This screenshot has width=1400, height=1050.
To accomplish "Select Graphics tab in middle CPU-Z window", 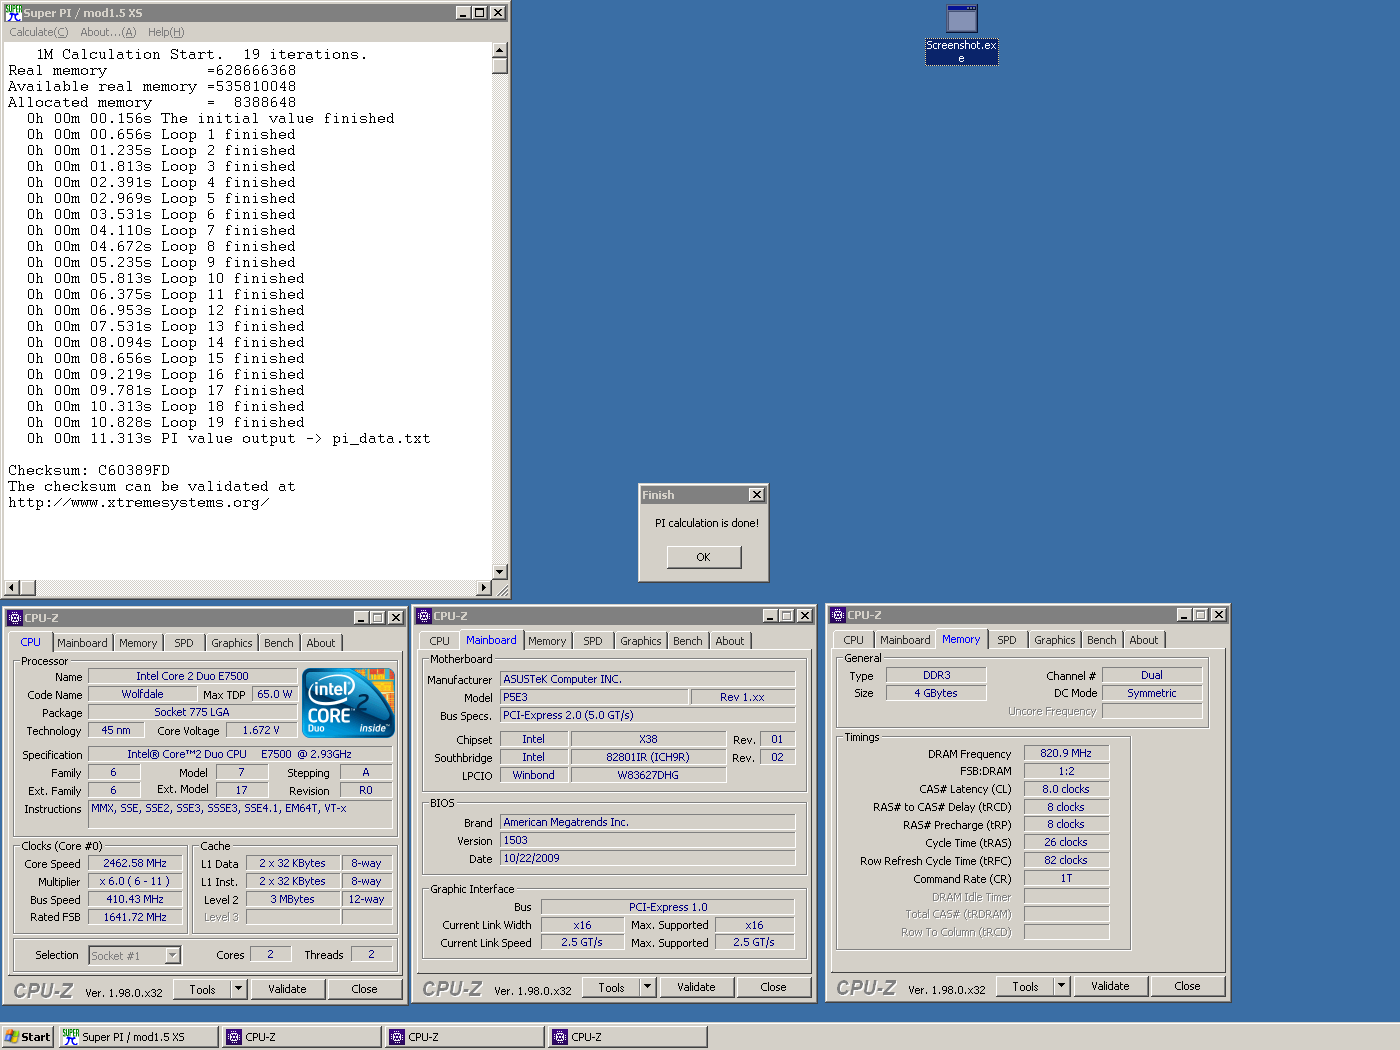I will (641, 641).
